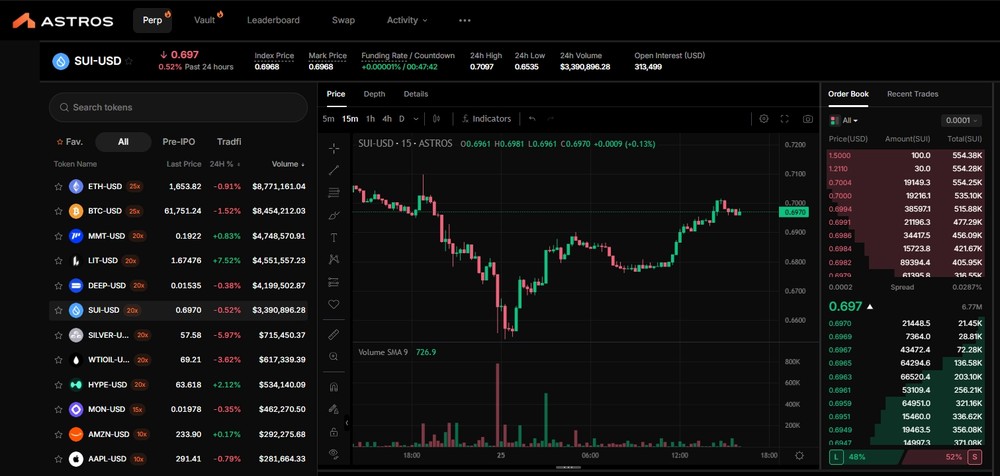Open the three-dot more menu in header

pos(464,20)
